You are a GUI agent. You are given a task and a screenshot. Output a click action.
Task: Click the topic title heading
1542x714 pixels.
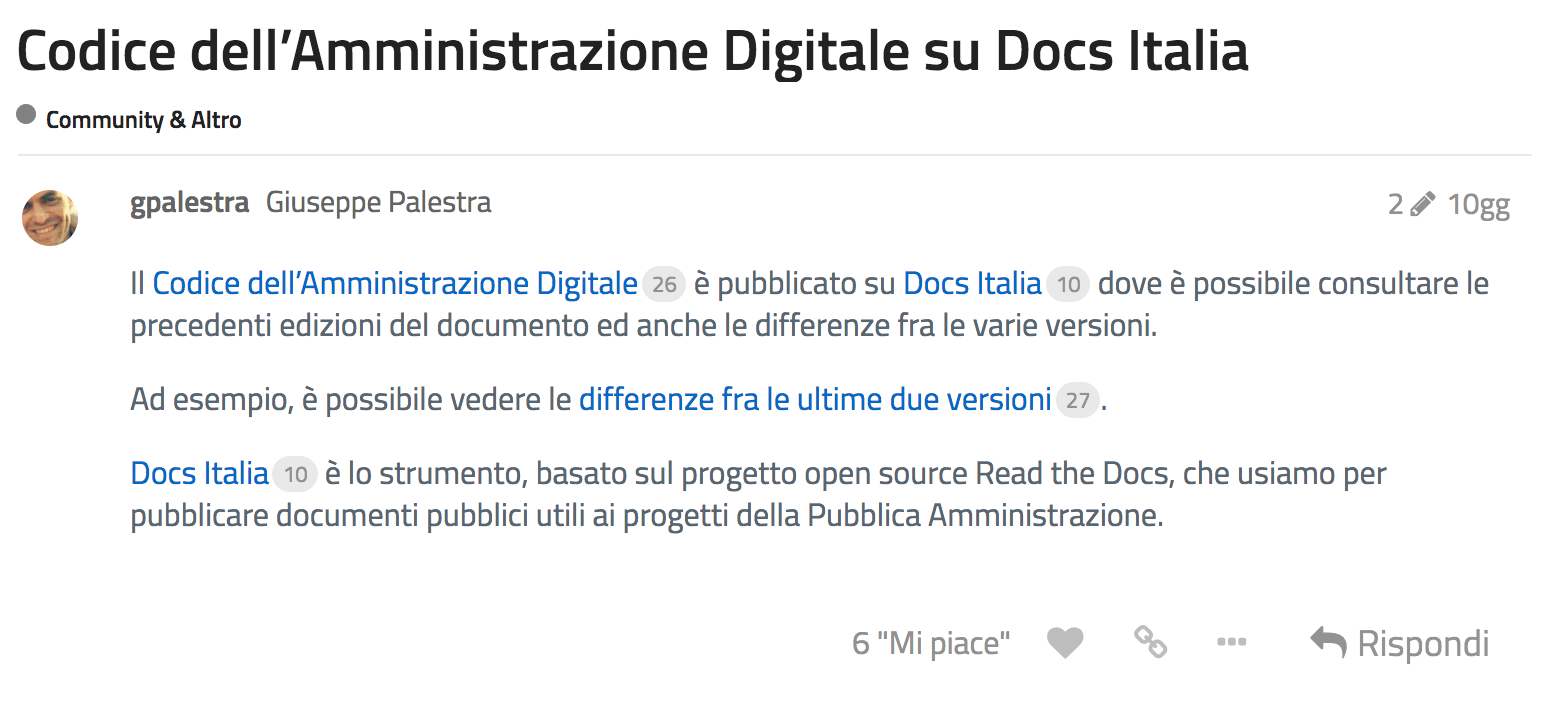point(633,50)
